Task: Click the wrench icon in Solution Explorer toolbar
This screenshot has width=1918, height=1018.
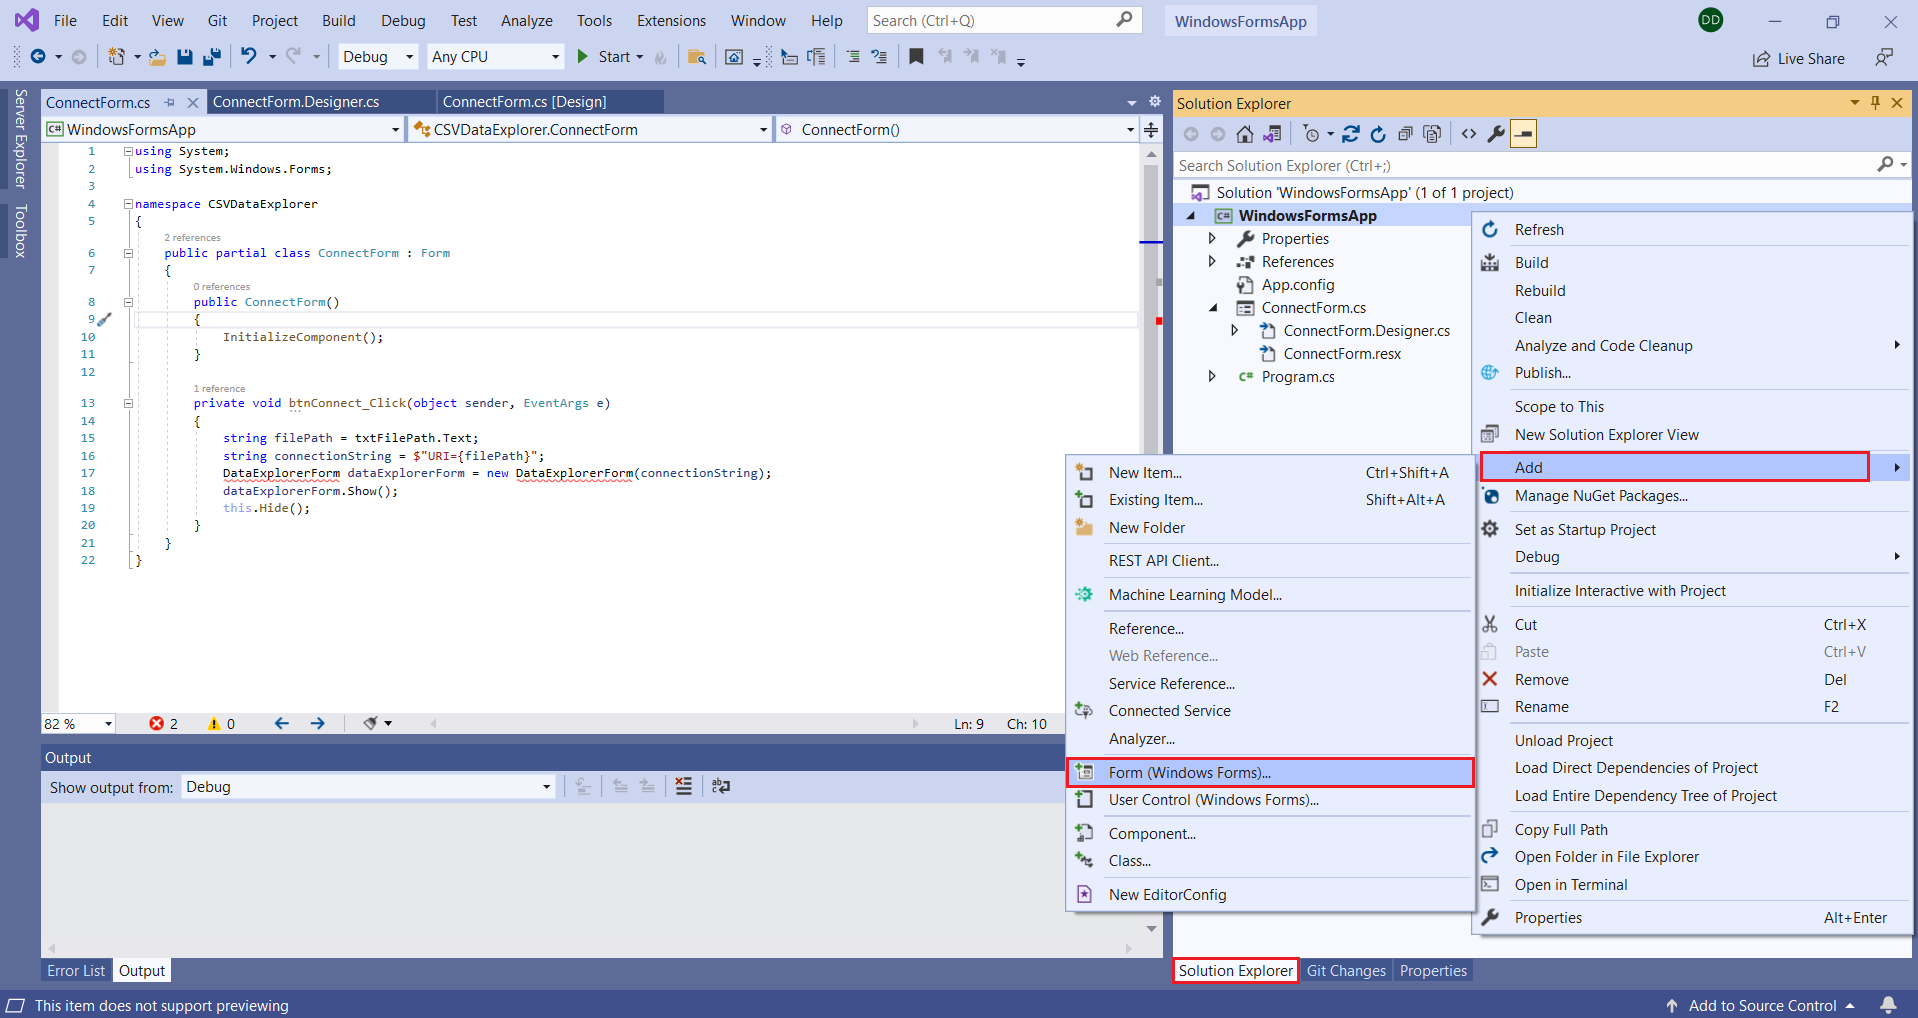Action: click(x=1496, y=134)
